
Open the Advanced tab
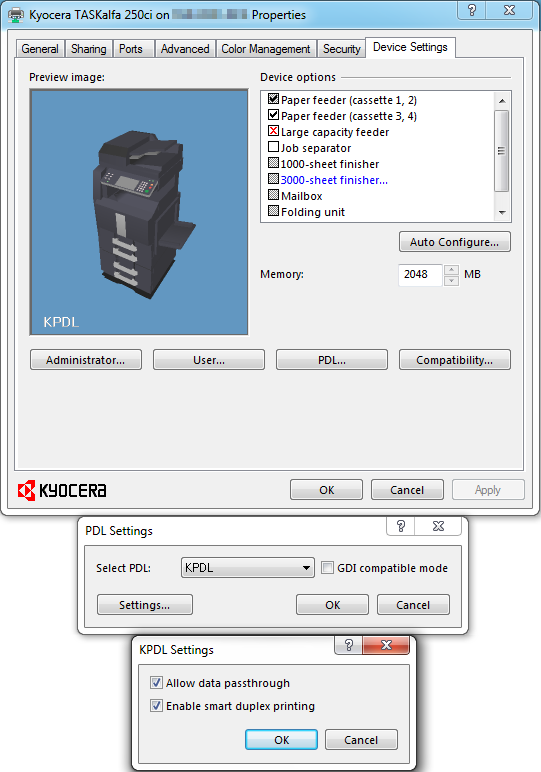[x=185, y=49]
